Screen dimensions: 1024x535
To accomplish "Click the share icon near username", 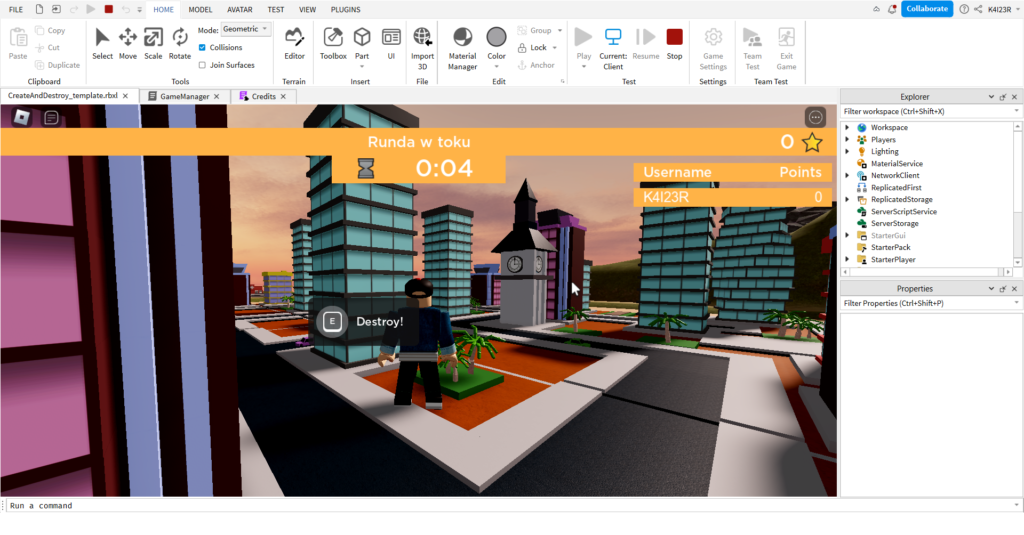I will point(978,9).
